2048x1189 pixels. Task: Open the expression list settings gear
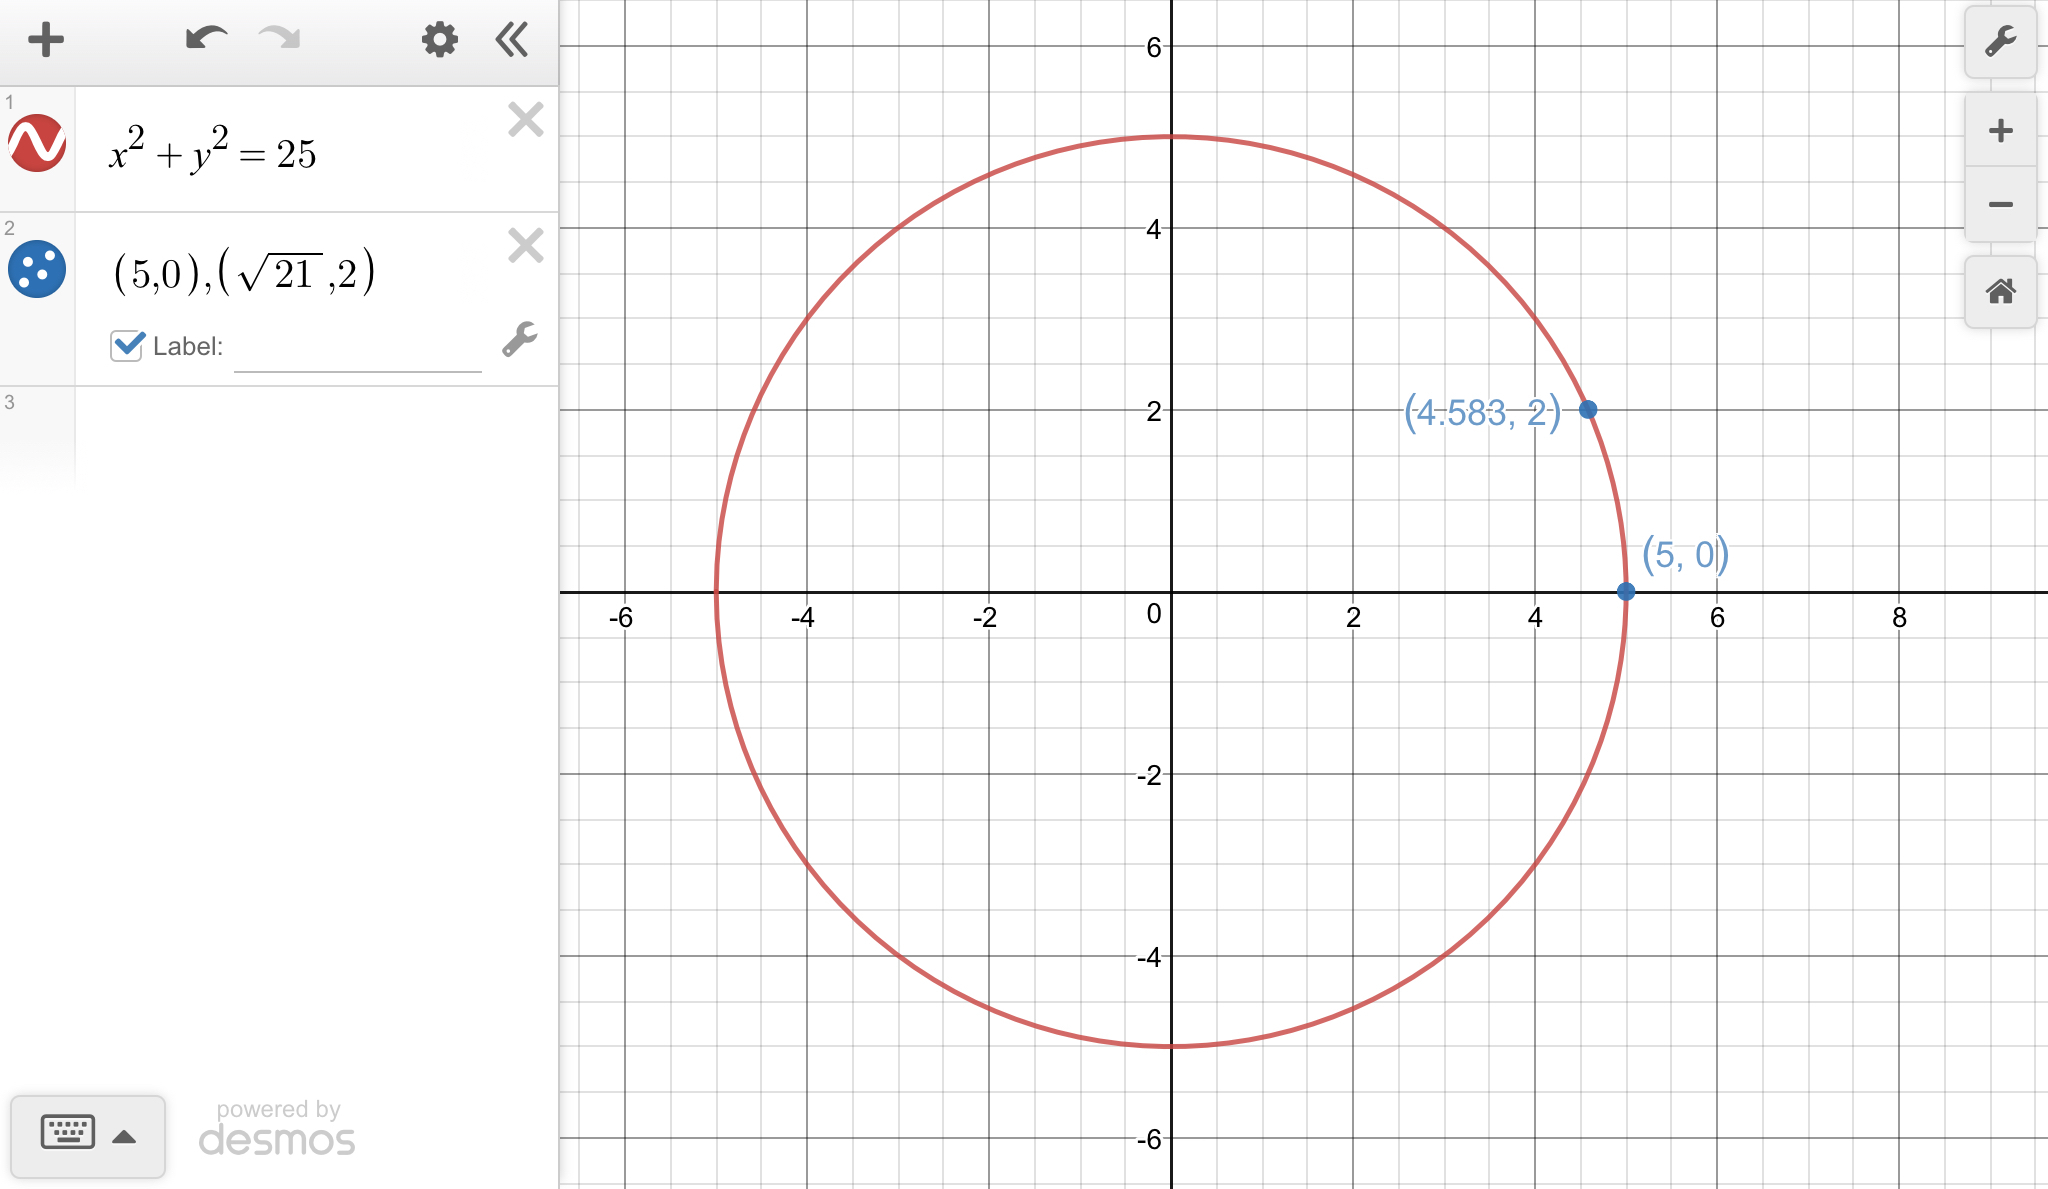[x=439, y=40]
